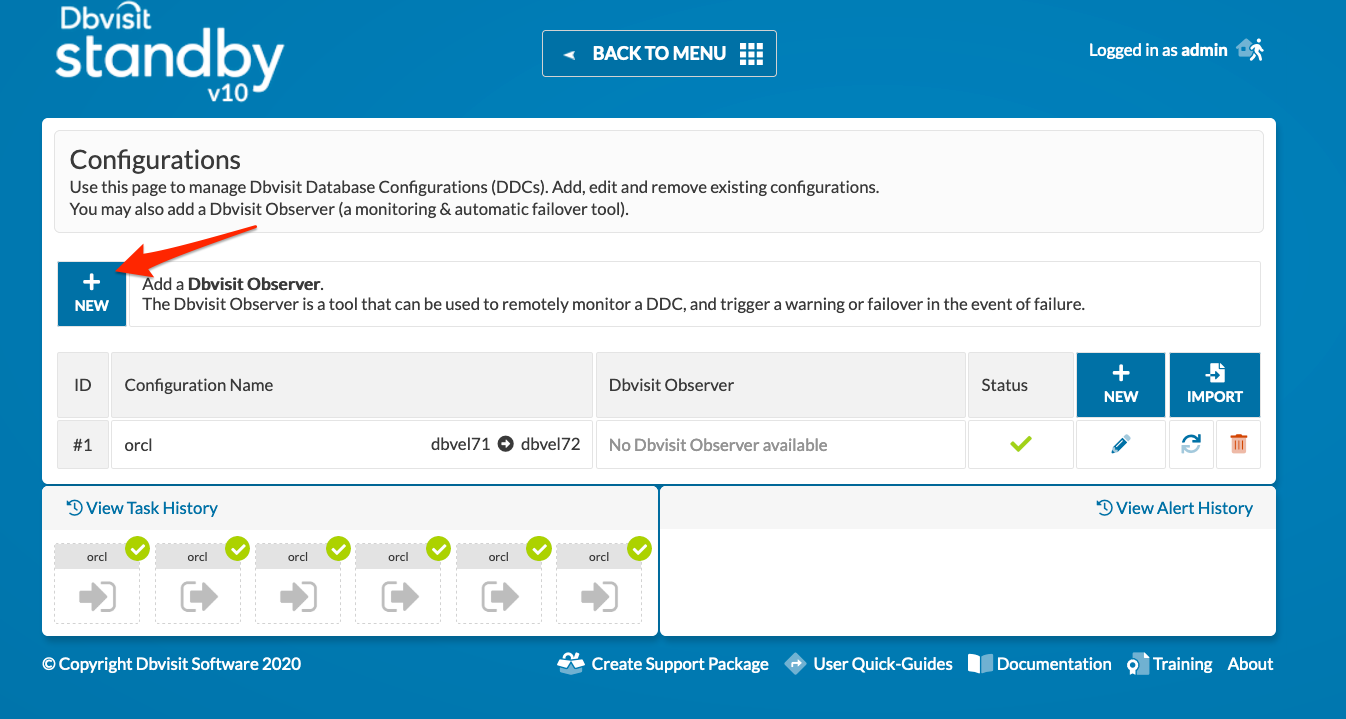Click the About link
This screenshot has height=719, width=1346.
(x=1250, y=664)
